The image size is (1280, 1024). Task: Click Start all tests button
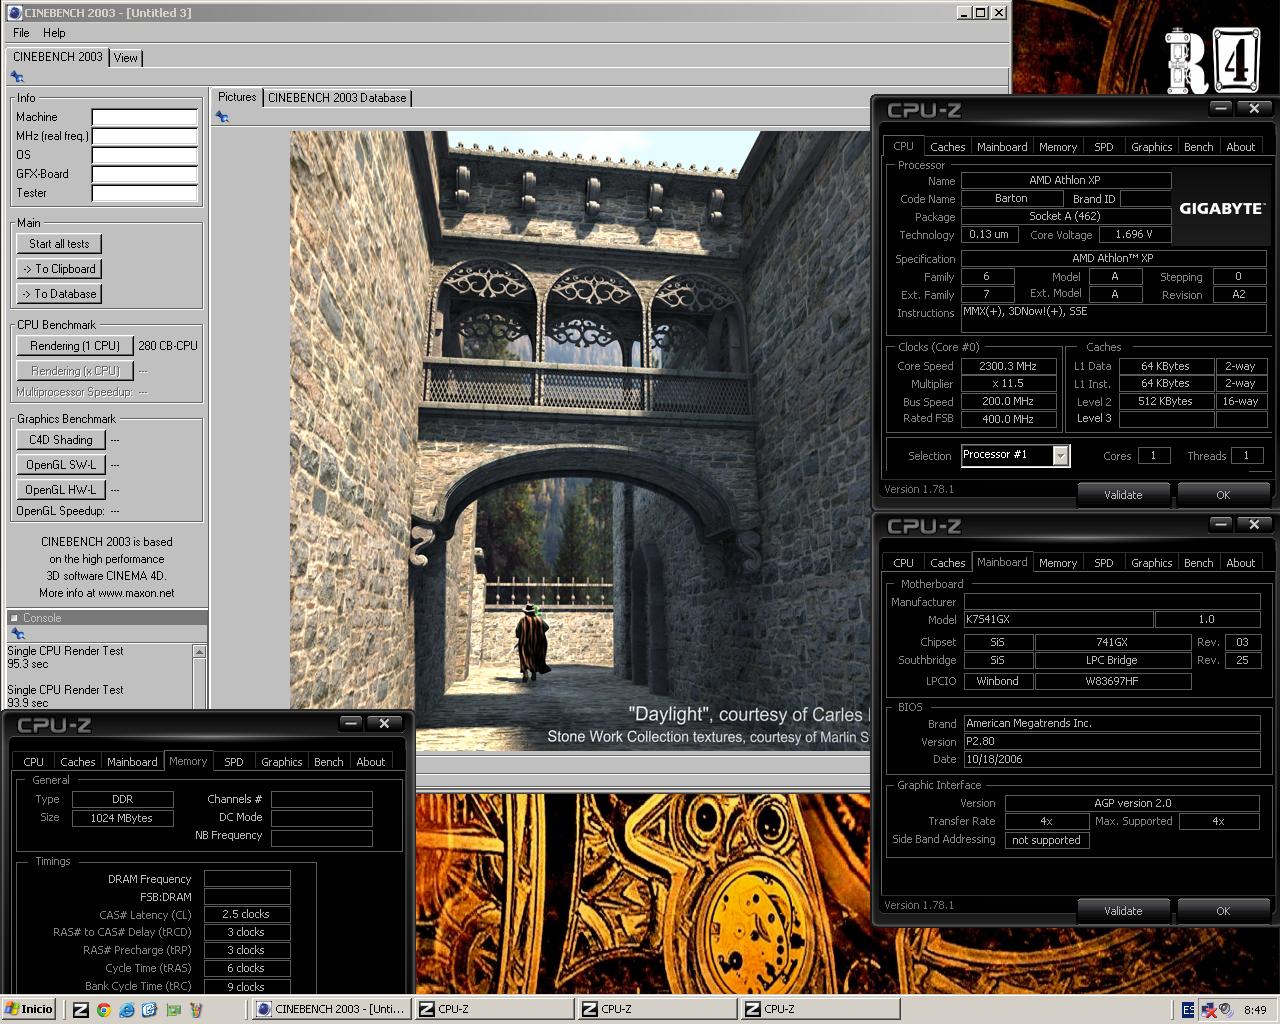point(59,244)
